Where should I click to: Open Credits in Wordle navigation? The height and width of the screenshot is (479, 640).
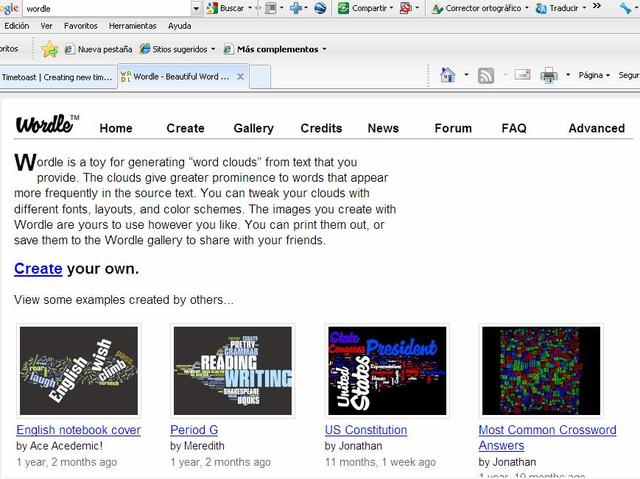pos(321,128)
